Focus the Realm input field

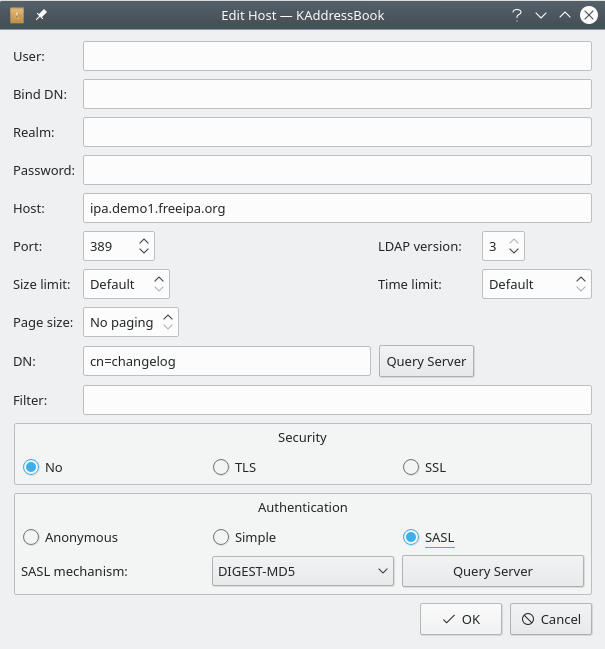coord(337,132)
